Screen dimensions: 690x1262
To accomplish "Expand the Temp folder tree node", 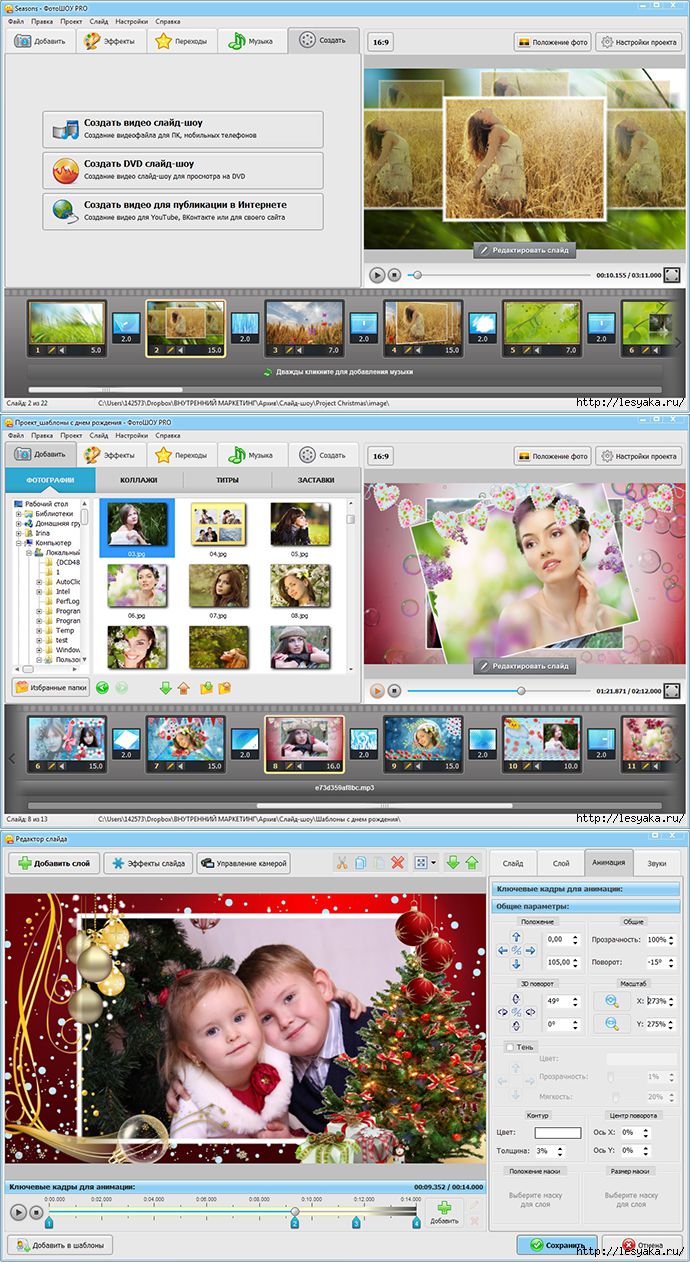I will click(39, 630).
